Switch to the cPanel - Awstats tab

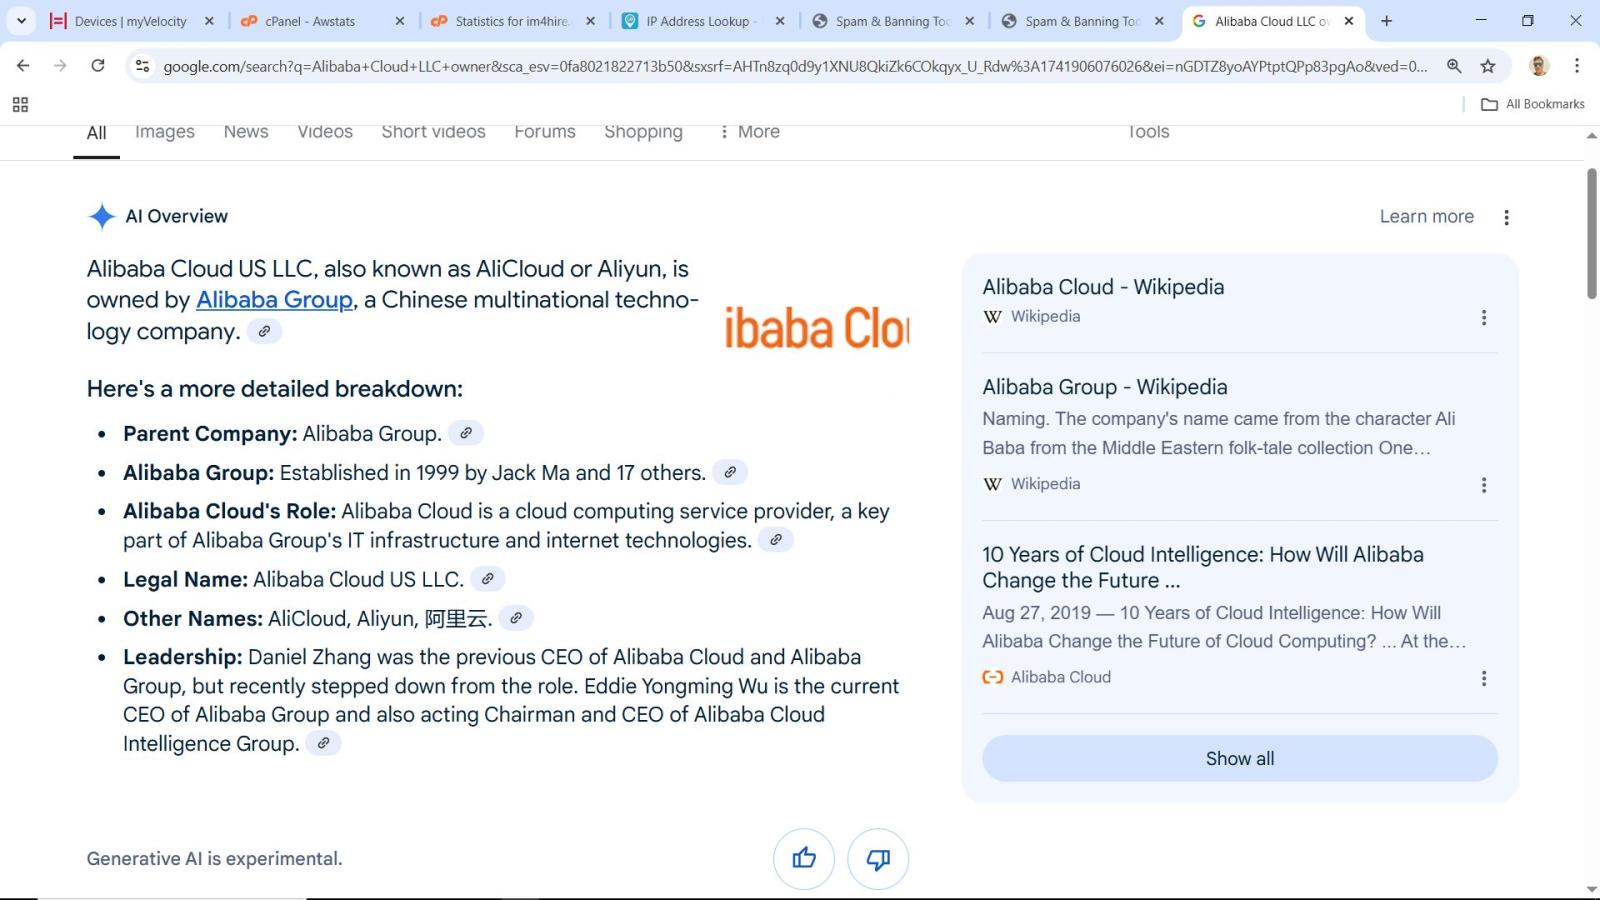[310, 21]
